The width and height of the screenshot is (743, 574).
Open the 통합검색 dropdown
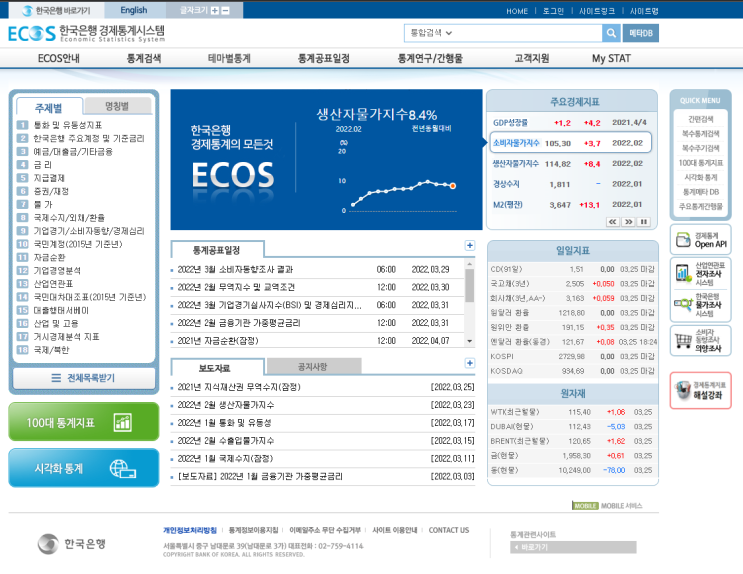(431, 33)
